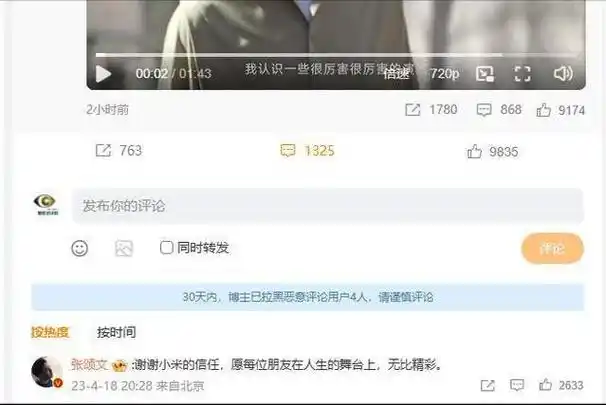The height and width of the screenshot is (405, 606).
Task: Sort comments by 按时间
Action: click(116, 332)
